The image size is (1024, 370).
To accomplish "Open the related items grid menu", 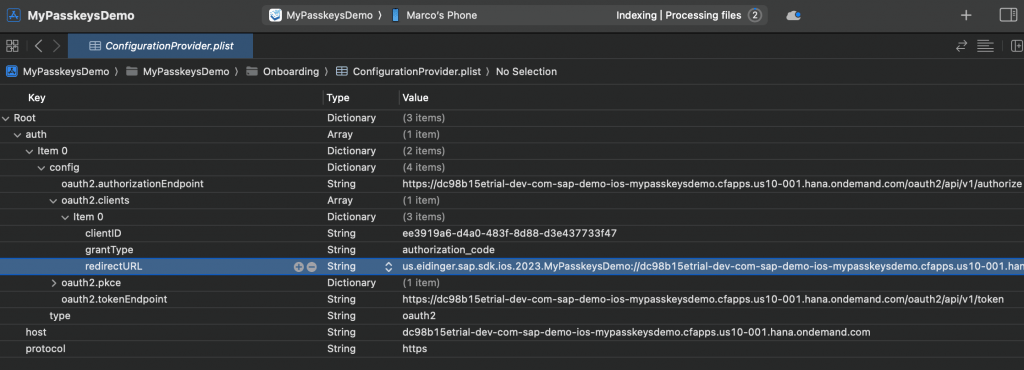I will coord(12,46).
